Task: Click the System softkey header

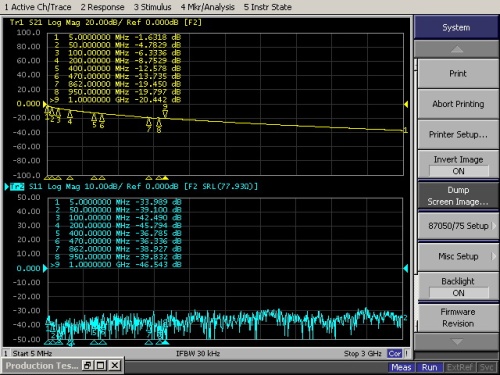Action: pyautogui.click(x=456, y=27)
